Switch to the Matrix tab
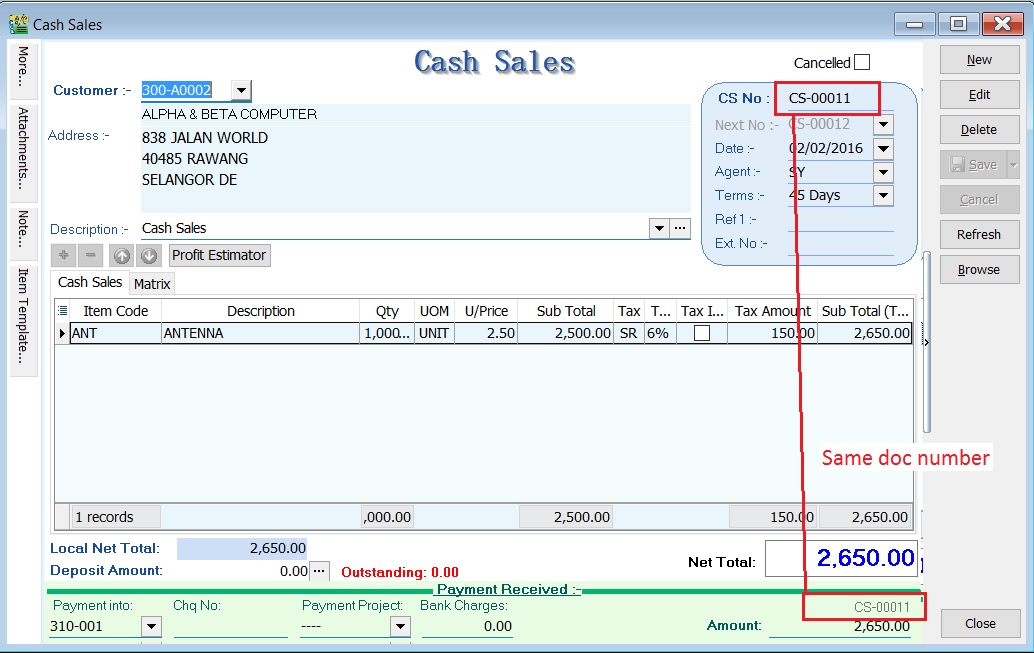 [x=151, y=283]
